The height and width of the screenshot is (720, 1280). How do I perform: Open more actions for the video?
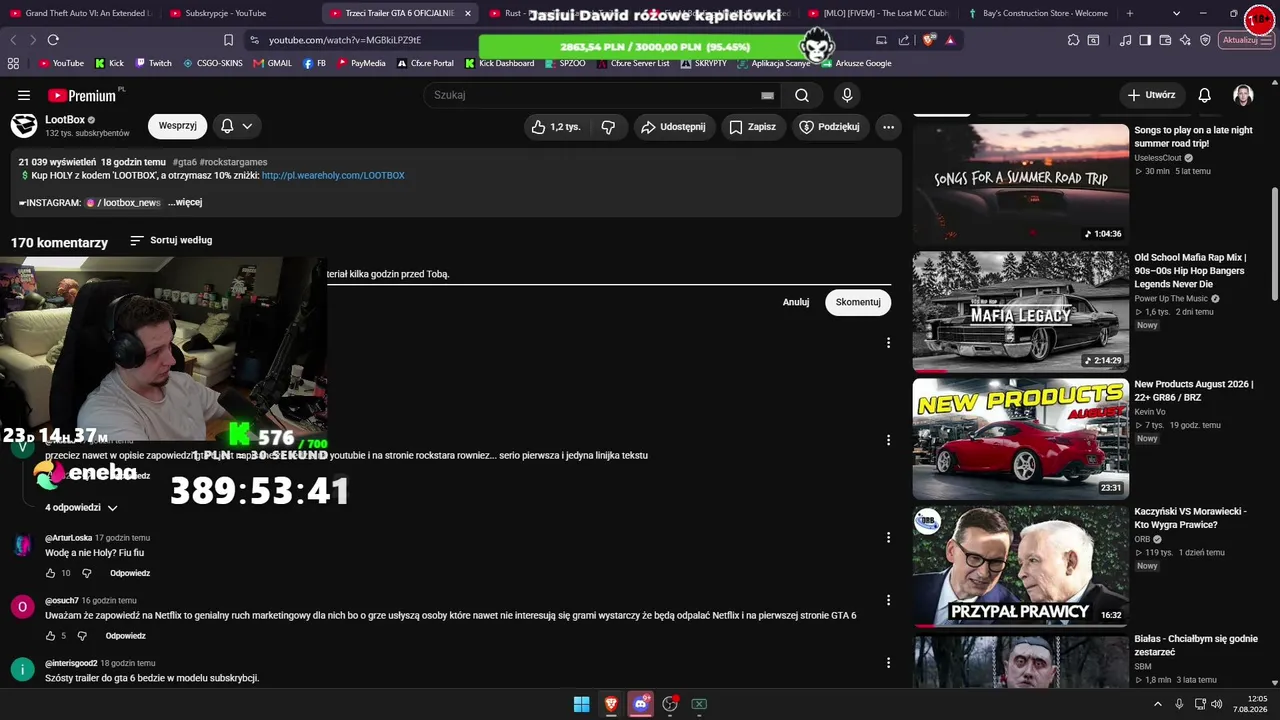coord(888,127)
